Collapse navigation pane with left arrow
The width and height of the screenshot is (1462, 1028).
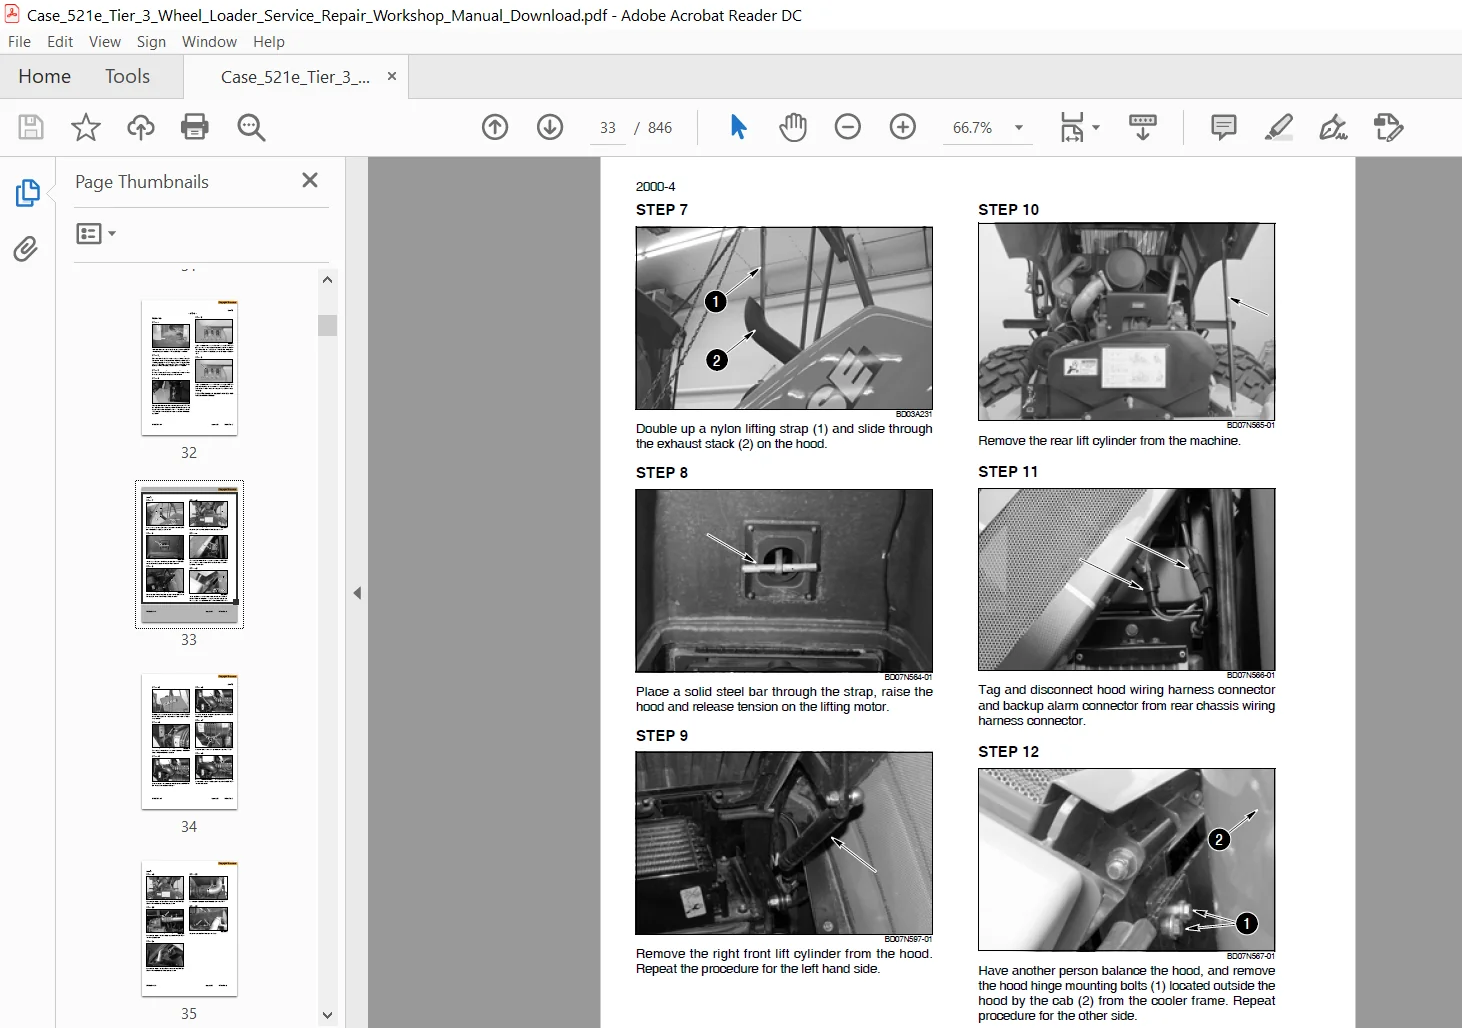(x=357, y=593)
